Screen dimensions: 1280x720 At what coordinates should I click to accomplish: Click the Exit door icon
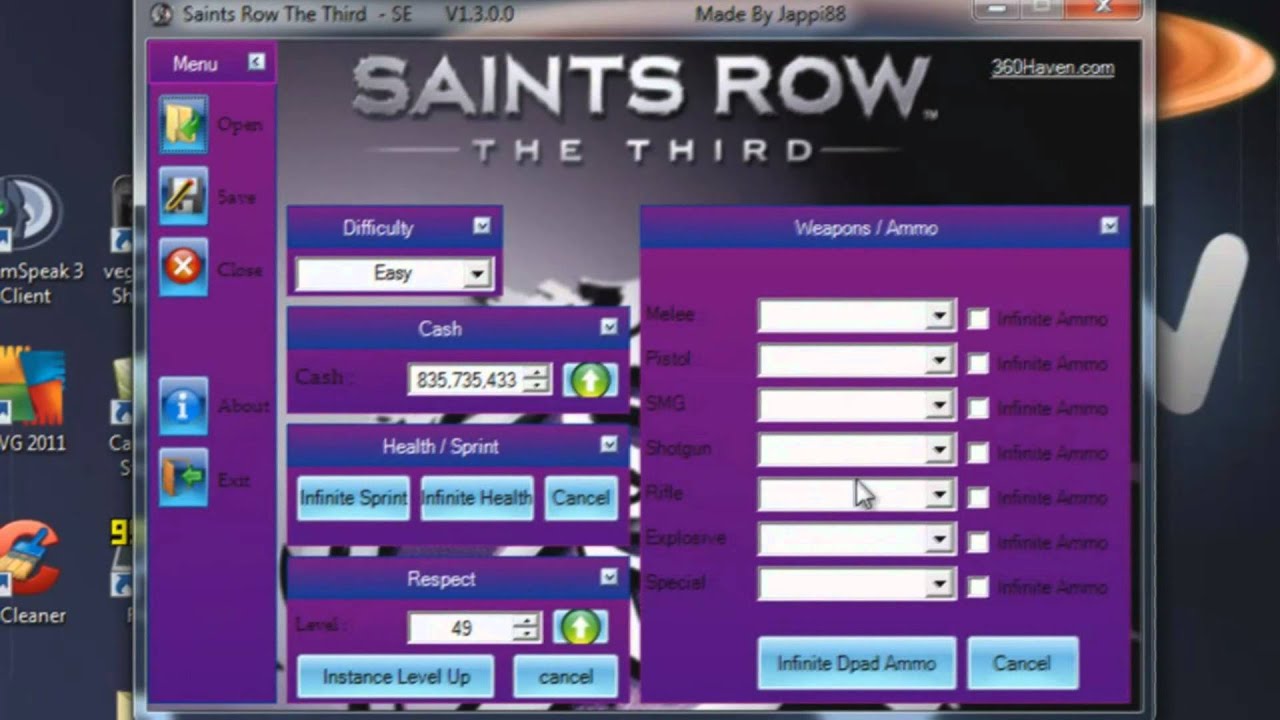[x=183, y=478]
